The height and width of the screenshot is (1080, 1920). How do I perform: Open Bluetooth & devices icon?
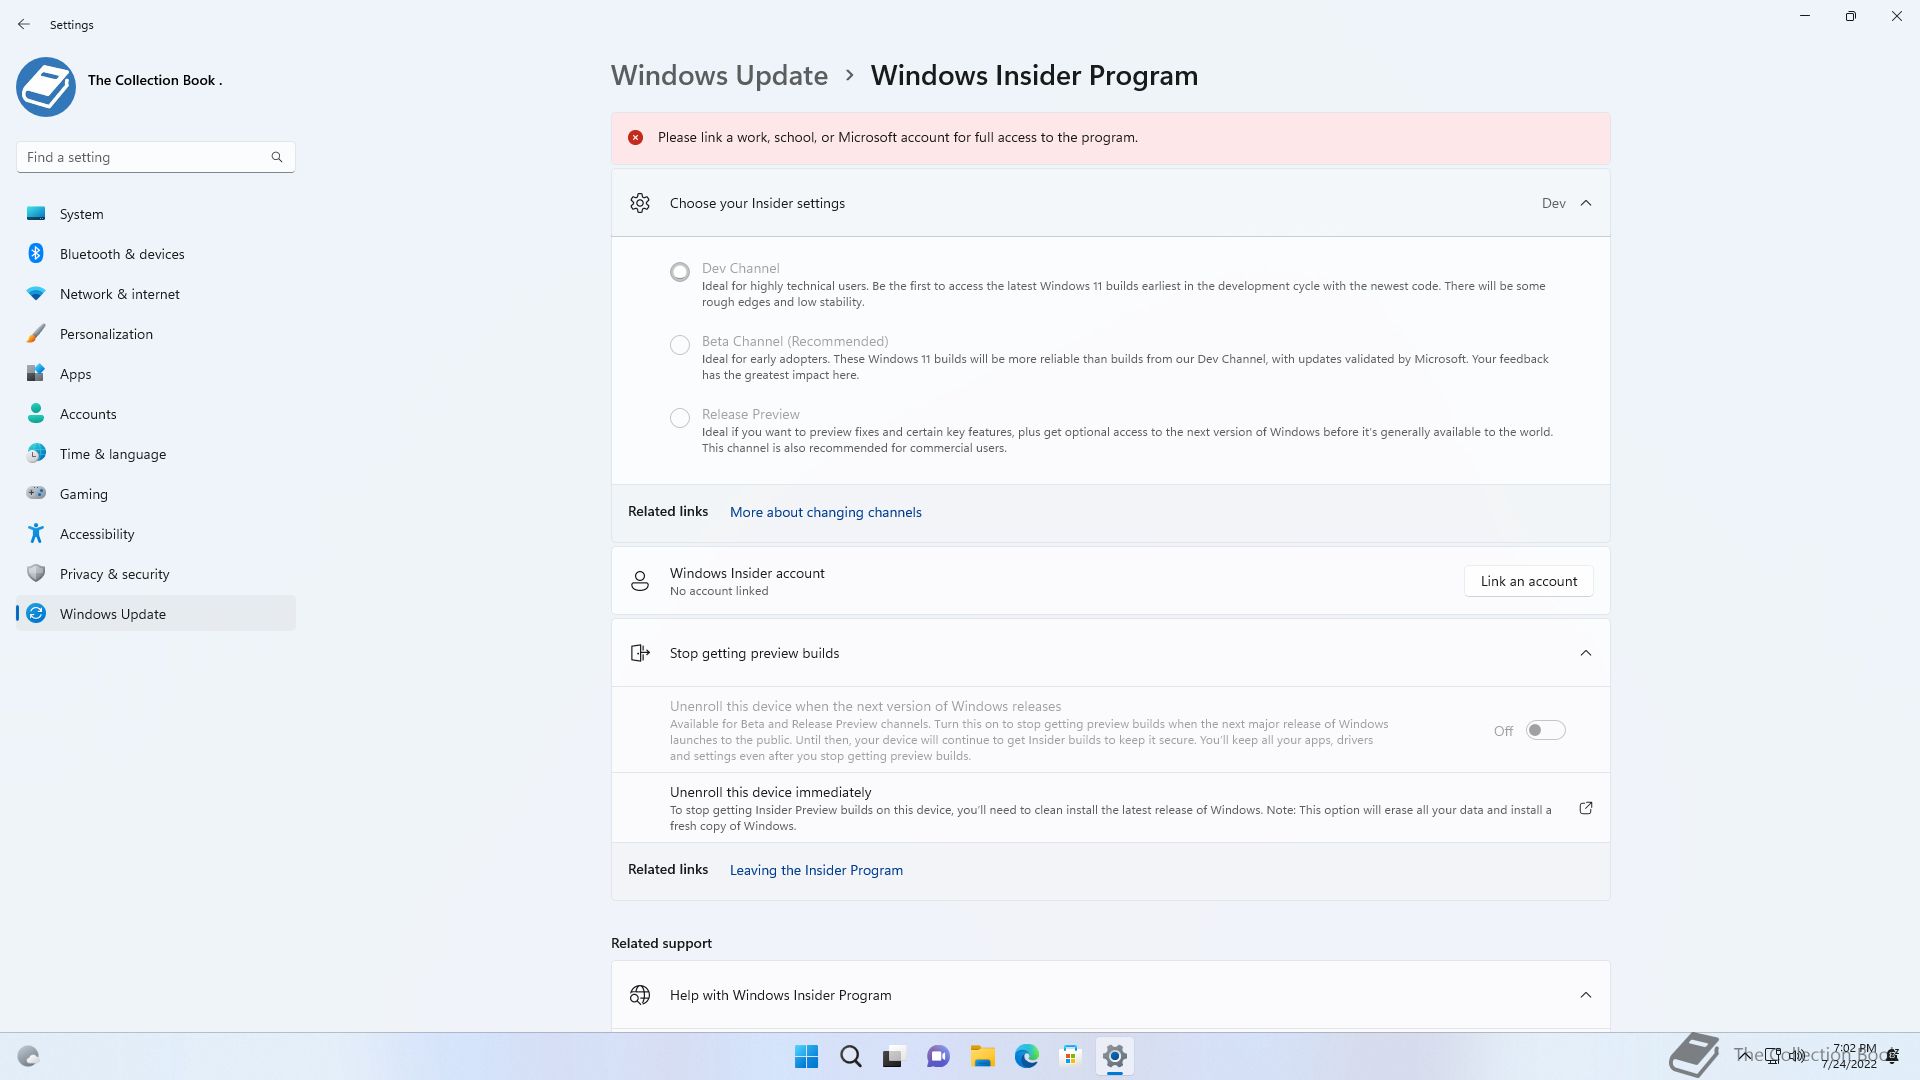click(36, 253)
